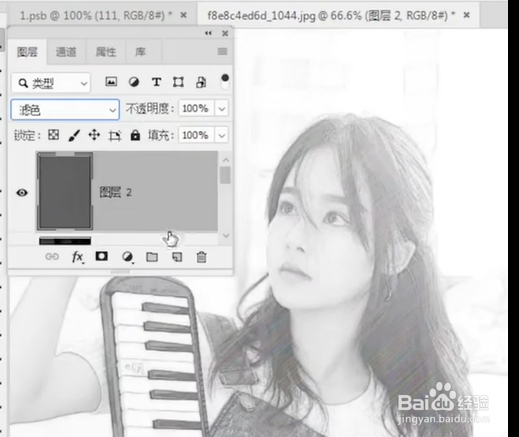Close the f8e8c4ed6d_1044.jpg document tab

click(467, 15)
